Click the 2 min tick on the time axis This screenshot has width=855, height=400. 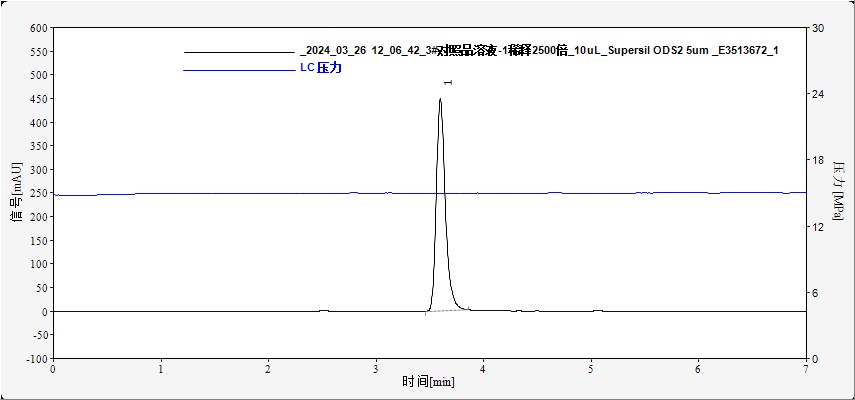tap(268, 369)
